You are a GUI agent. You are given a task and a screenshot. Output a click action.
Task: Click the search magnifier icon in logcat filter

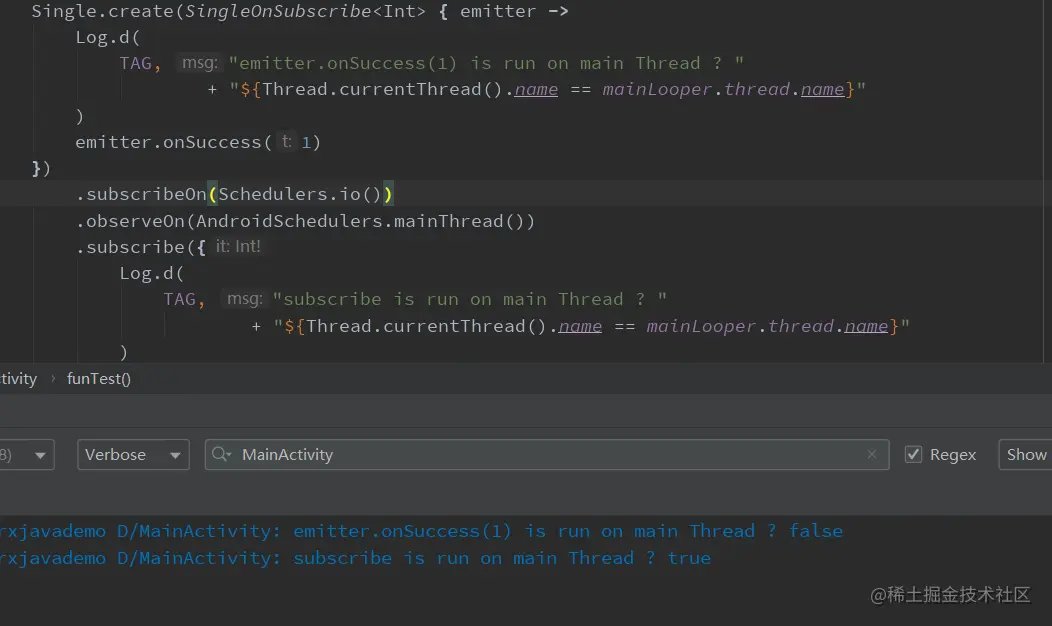click(221, 454)
